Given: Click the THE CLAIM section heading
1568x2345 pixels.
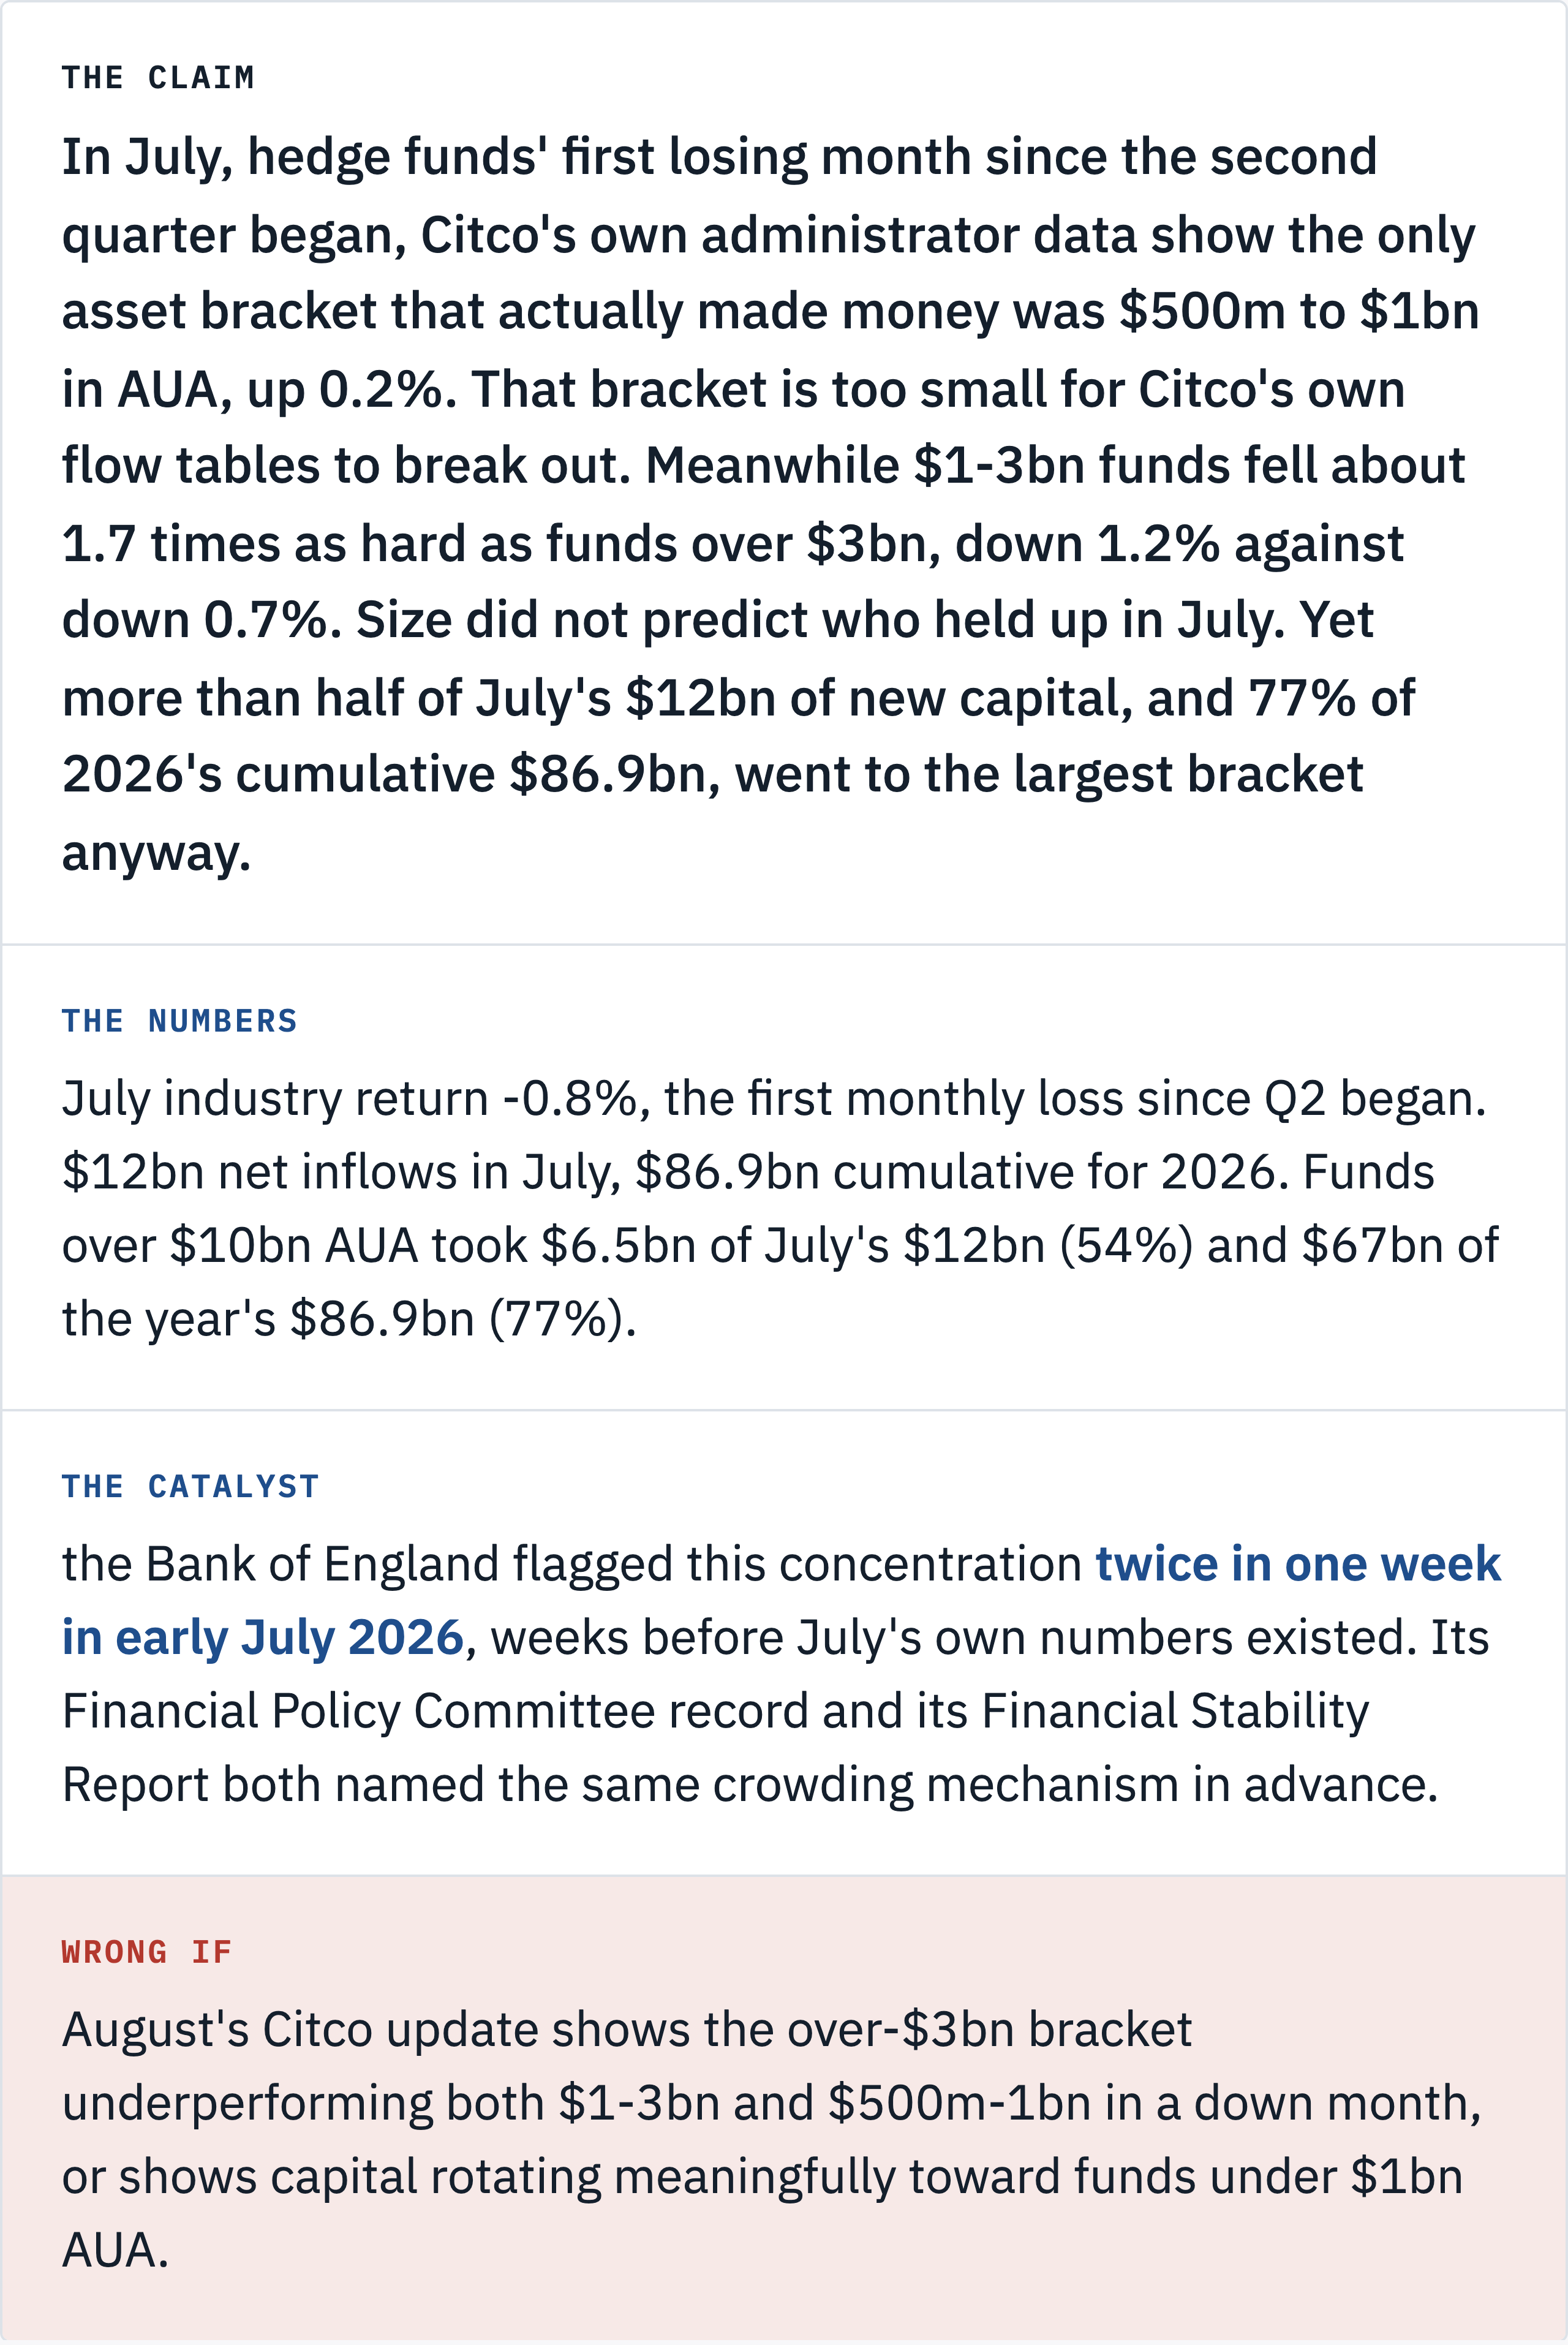Looking at the screenshot, I should 158,78.
